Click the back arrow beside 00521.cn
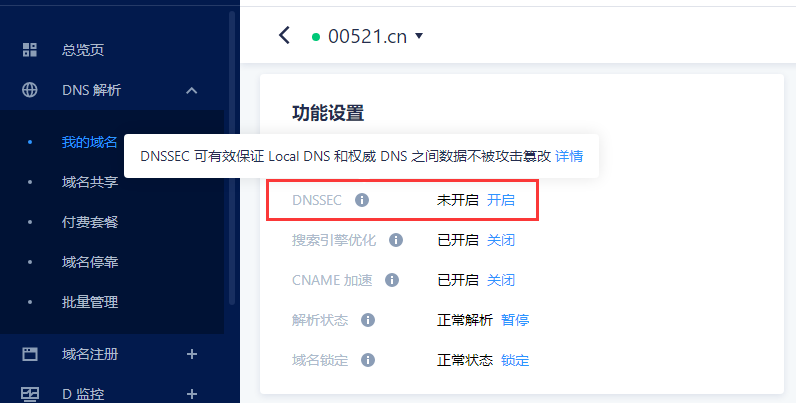Viewport: 796px width, 403px height. coord(284,36)
